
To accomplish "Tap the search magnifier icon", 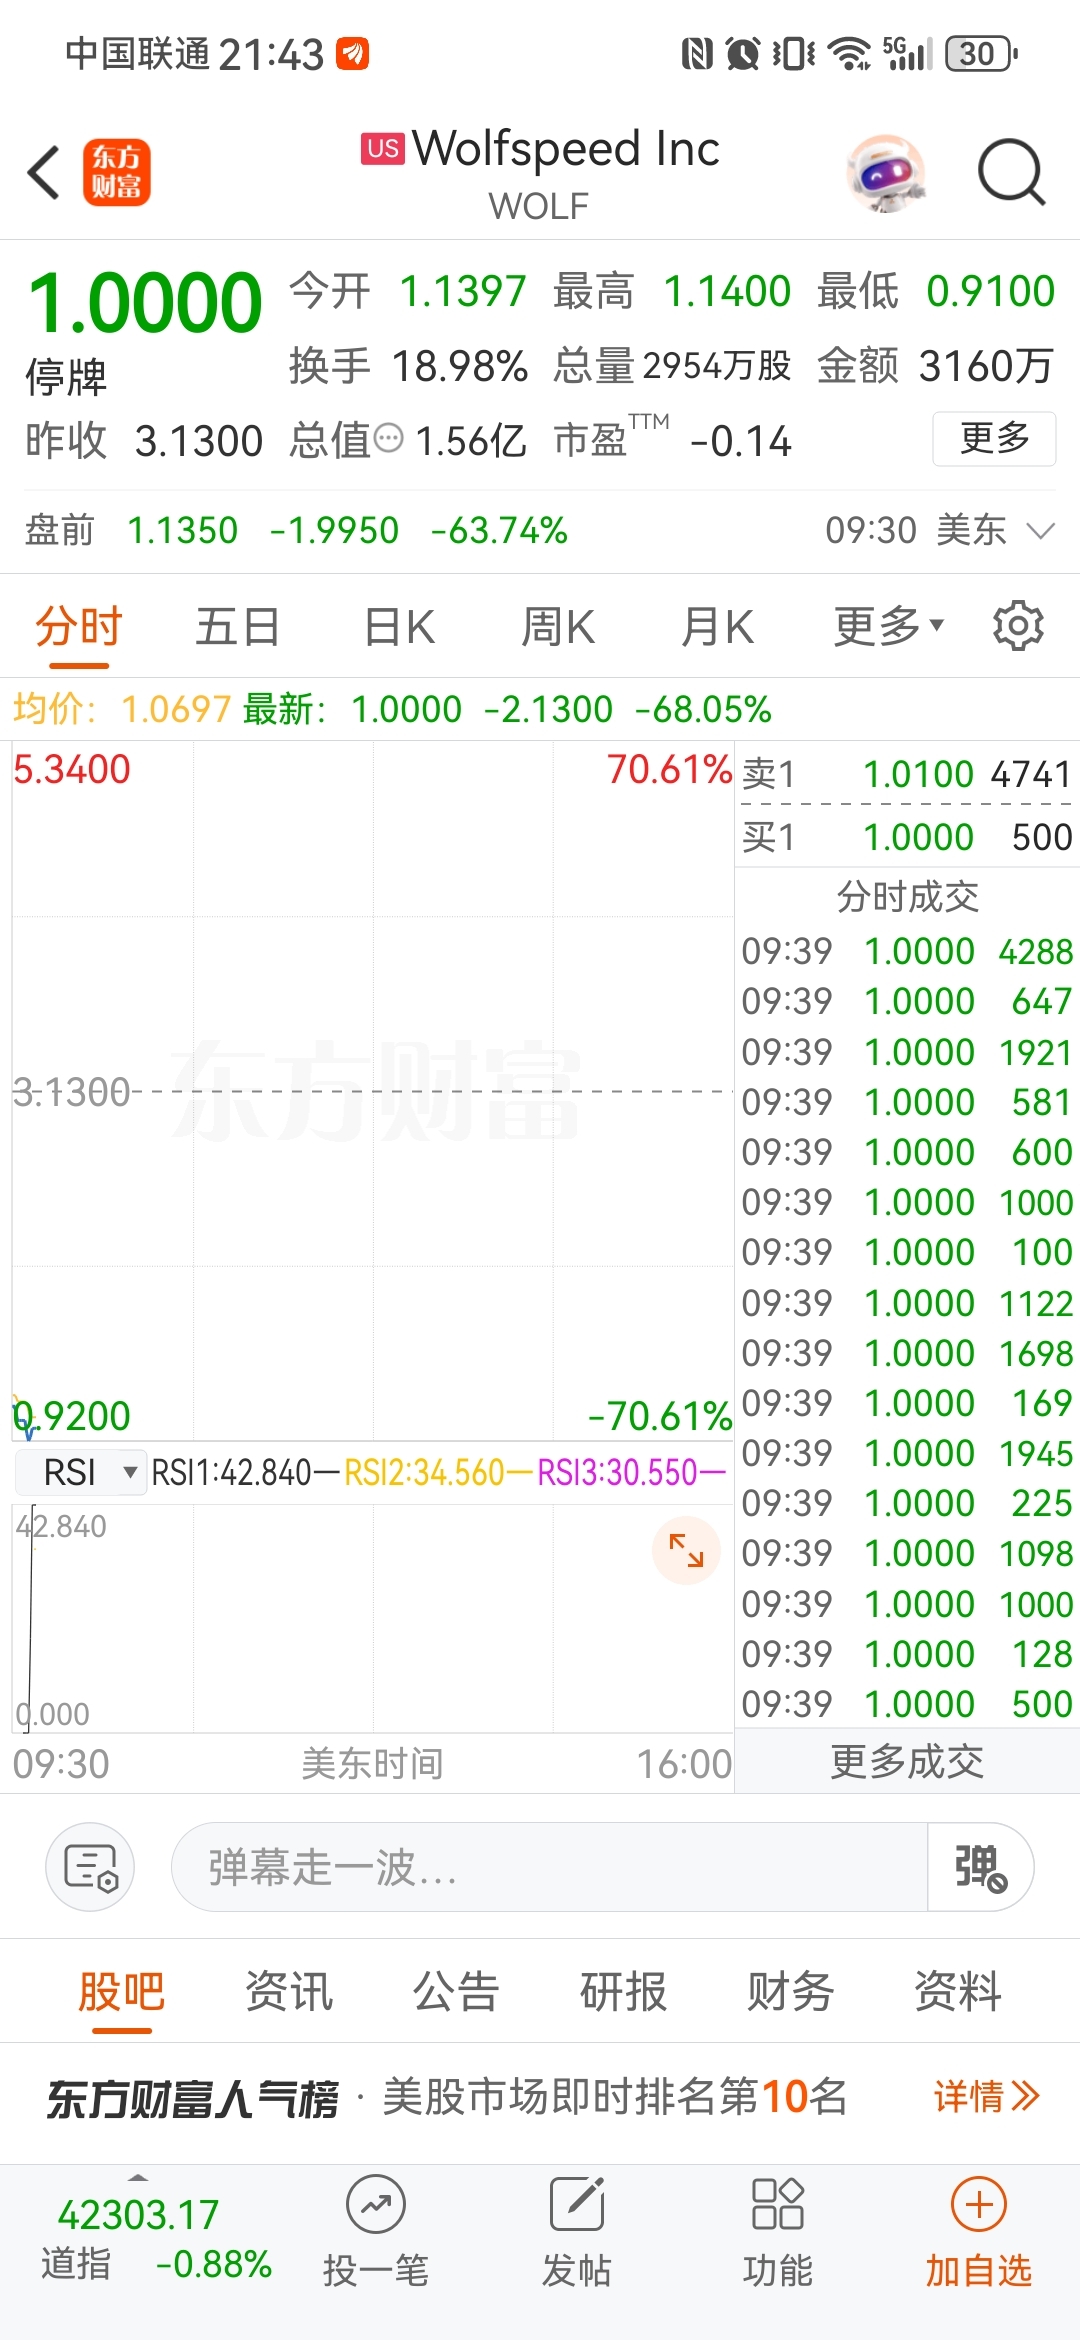I will point(1011,172).
